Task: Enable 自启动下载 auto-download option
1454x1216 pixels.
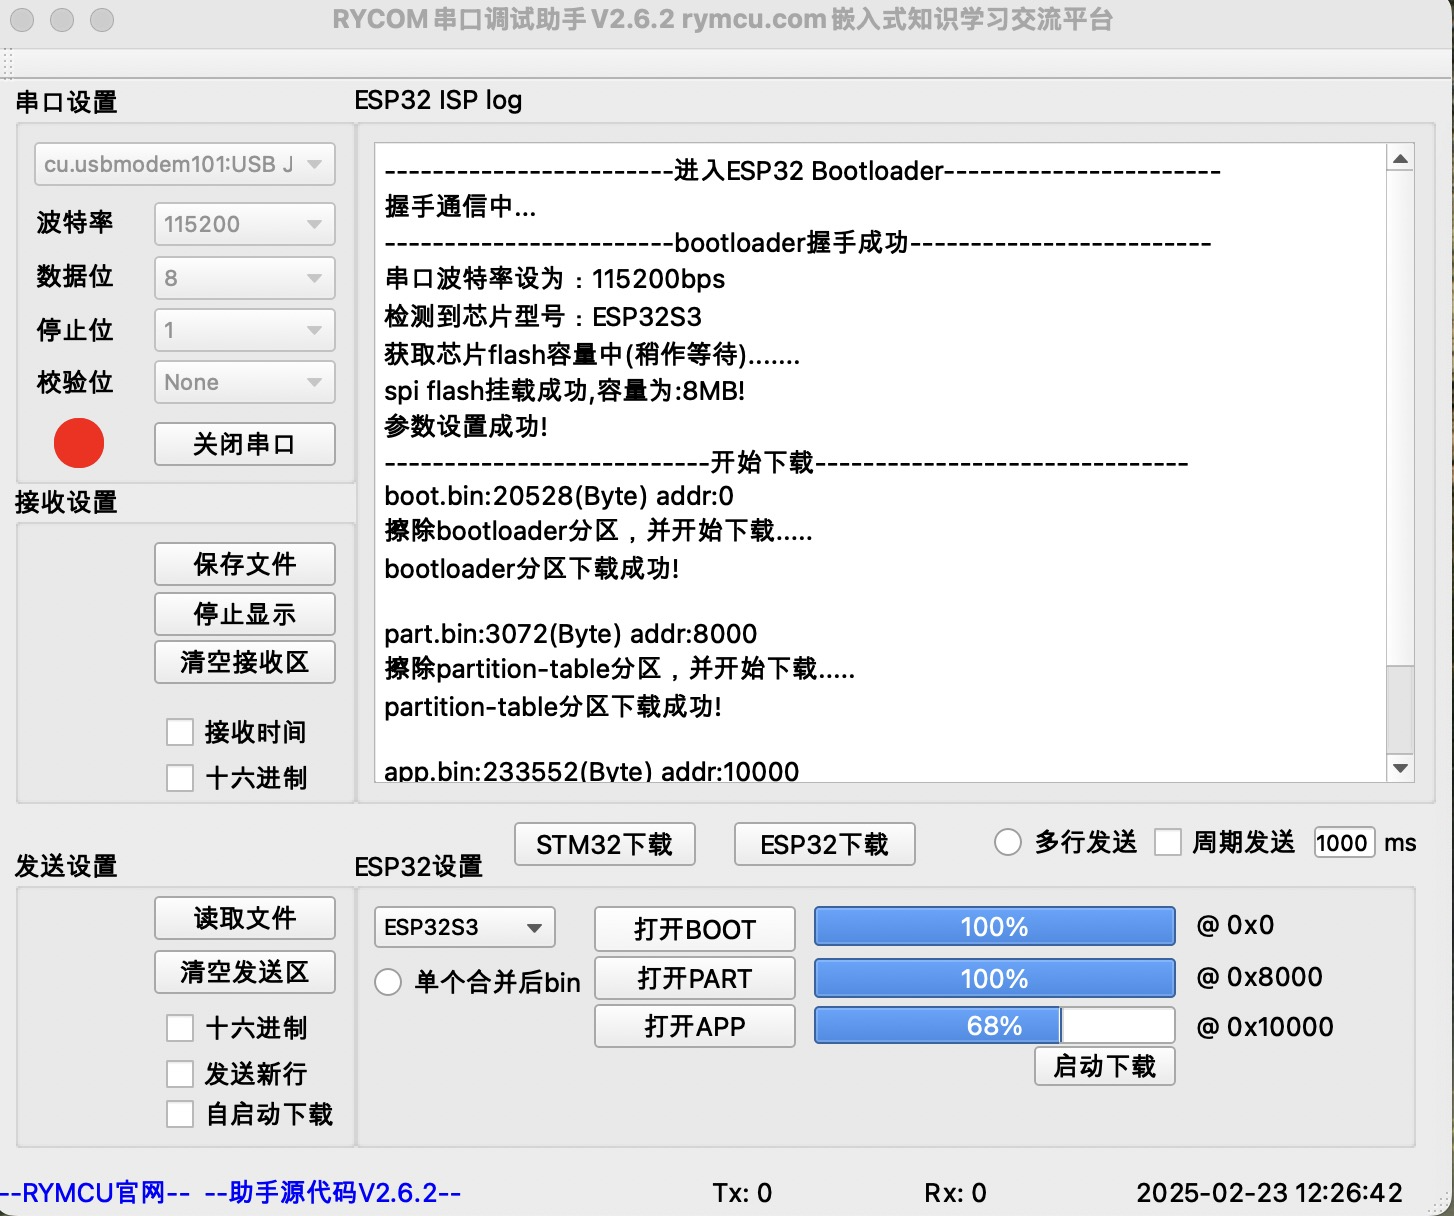Action: pyautogui.click(x=180, y=1113)
